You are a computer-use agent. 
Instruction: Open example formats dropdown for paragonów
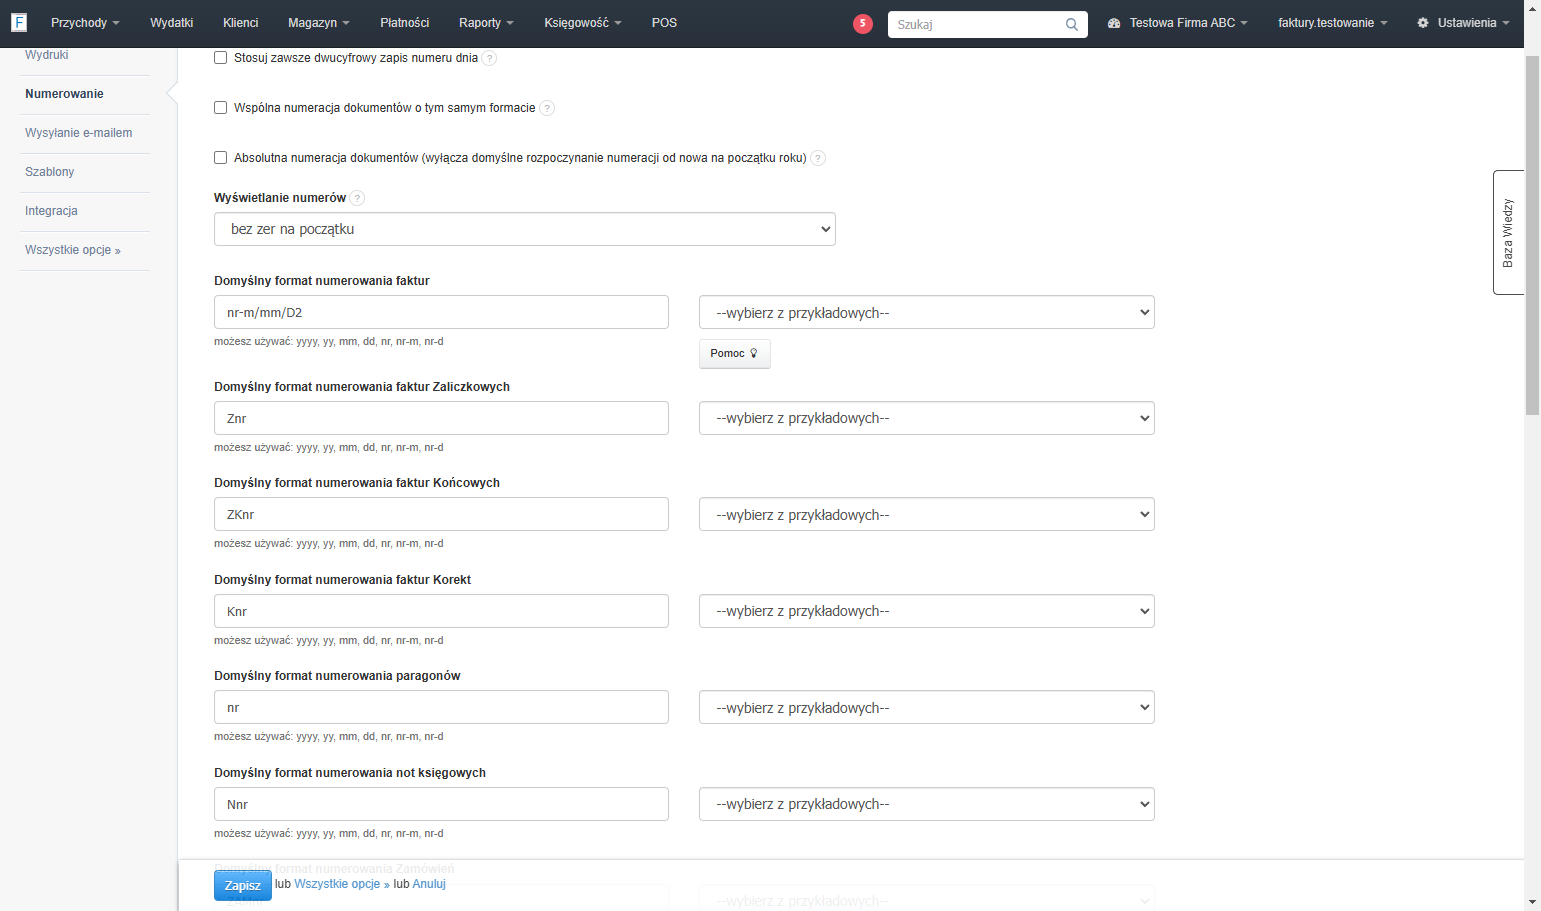(x=927, y=708)
